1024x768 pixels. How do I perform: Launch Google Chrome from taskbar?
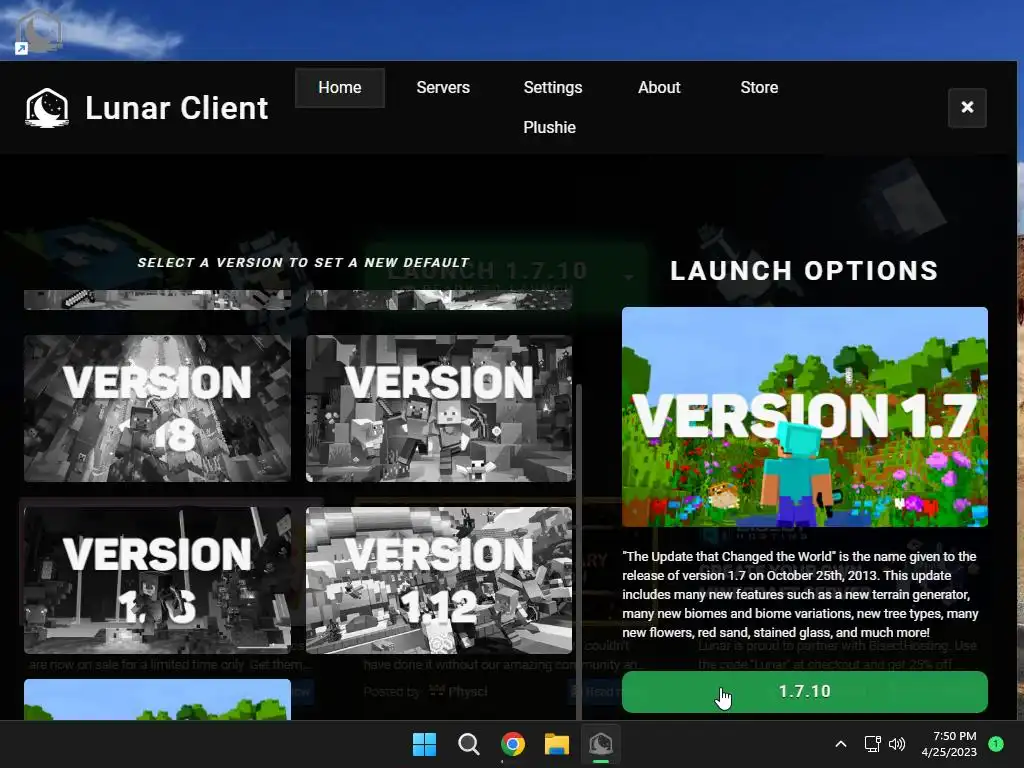(513, 744)
